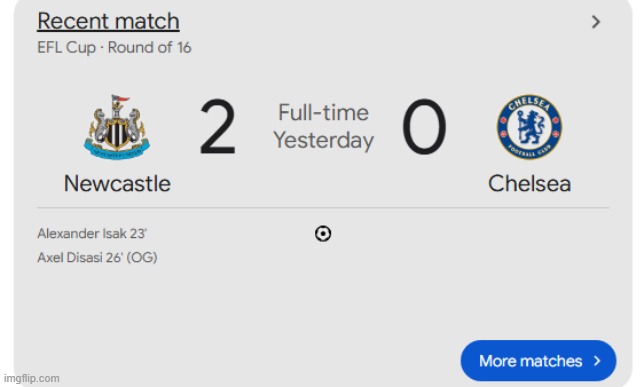
Task: Click the imgflip.com watermark
Action: click(32, 378)
